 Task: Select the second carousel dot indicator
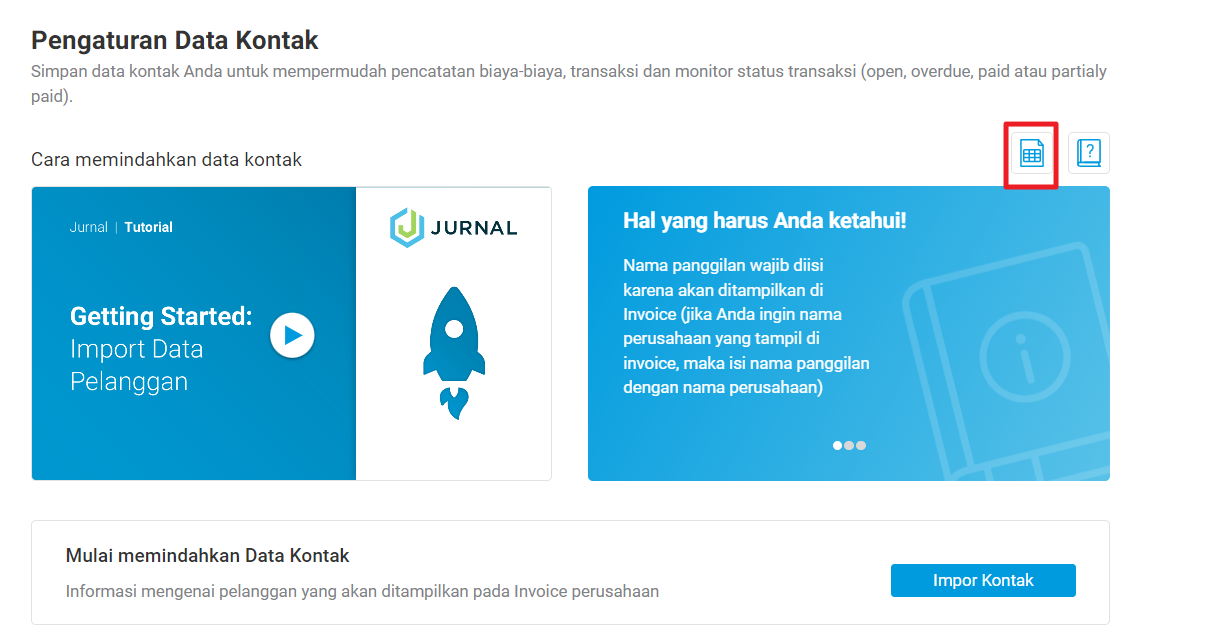[849, 446]
